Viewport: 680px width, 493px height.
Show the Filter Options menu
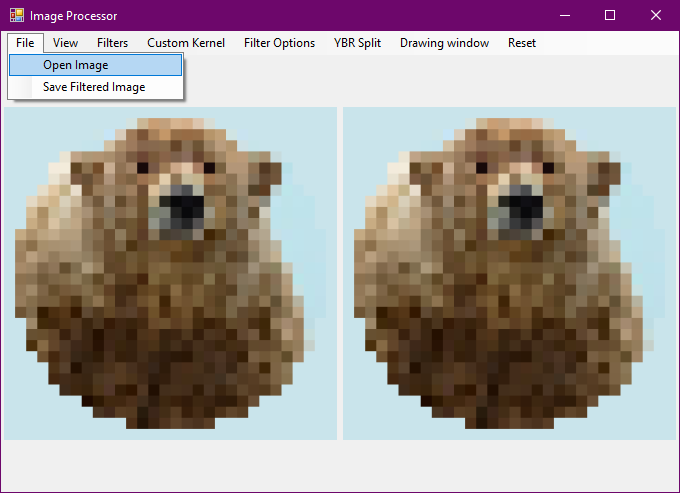pos(279,43)
